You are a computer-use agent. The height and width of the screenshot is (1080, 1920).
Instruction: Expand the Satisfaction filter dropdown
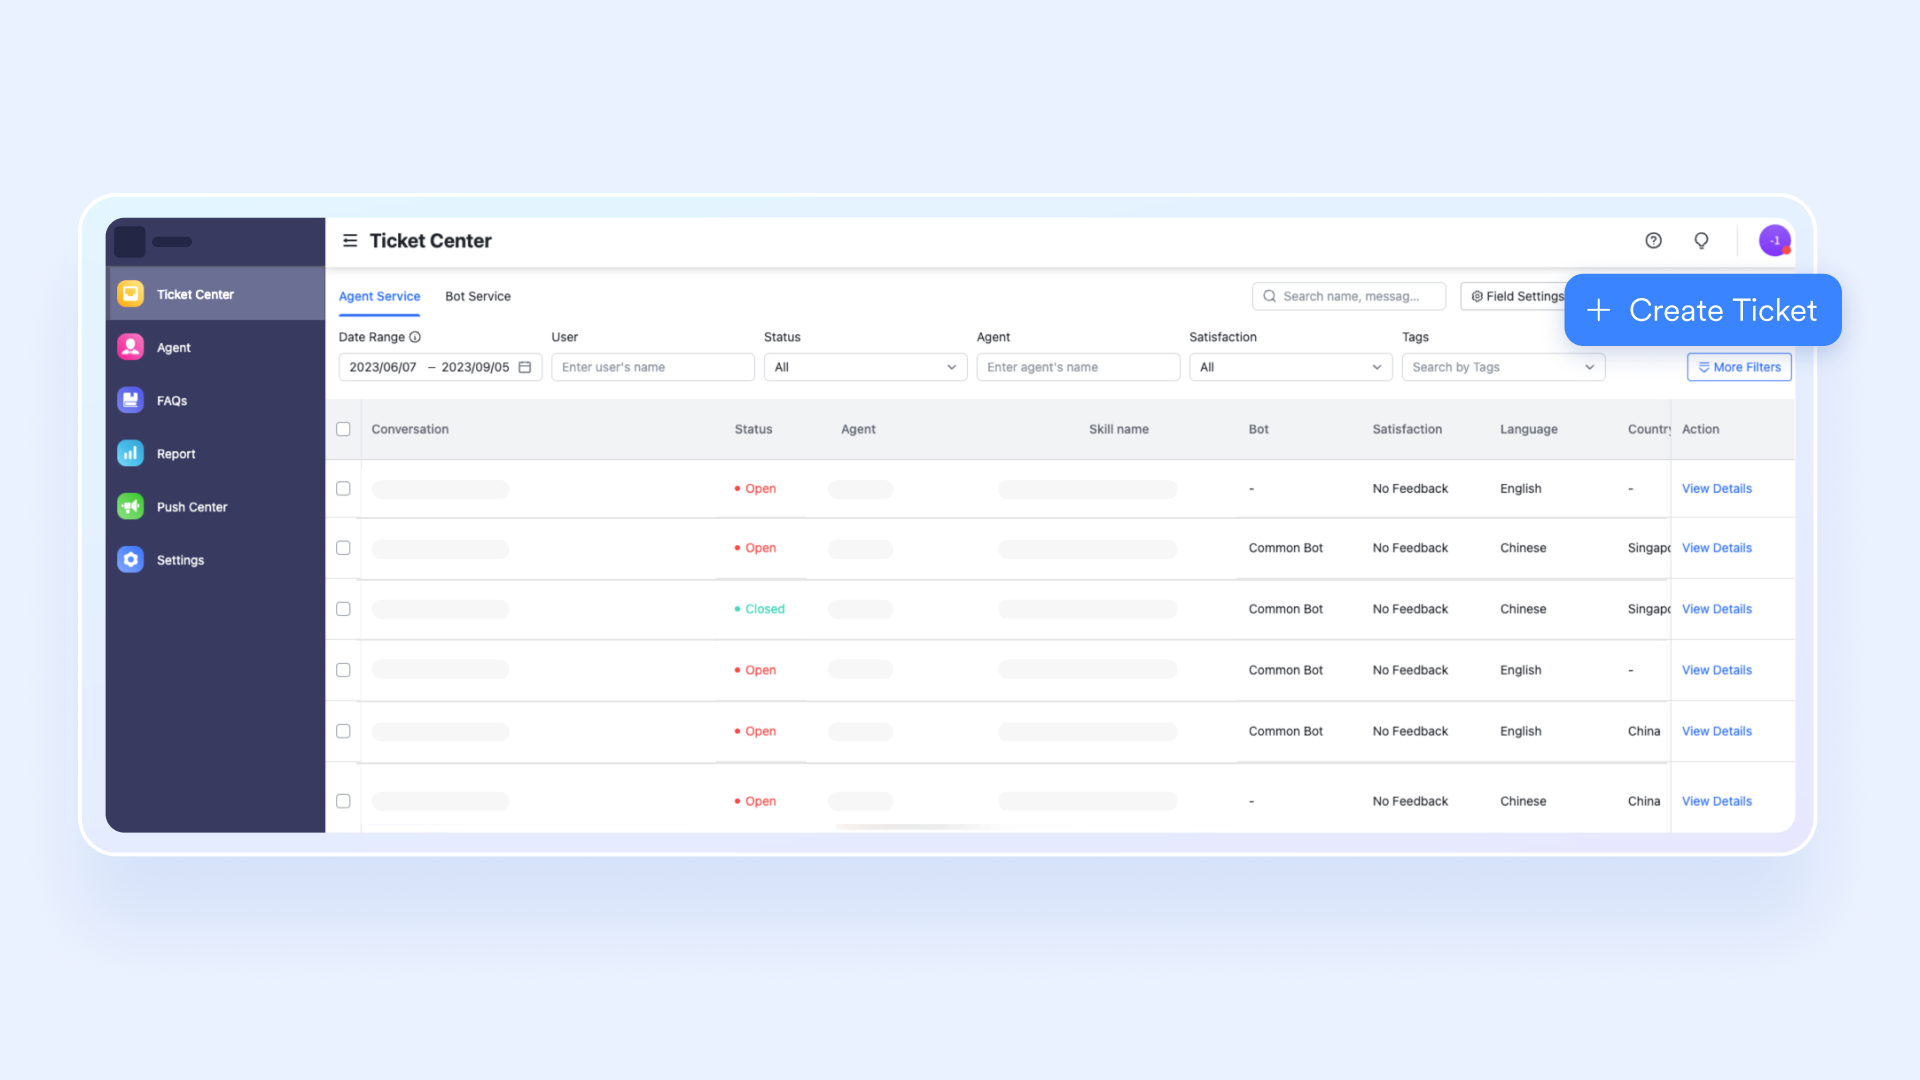(1290, 367)
